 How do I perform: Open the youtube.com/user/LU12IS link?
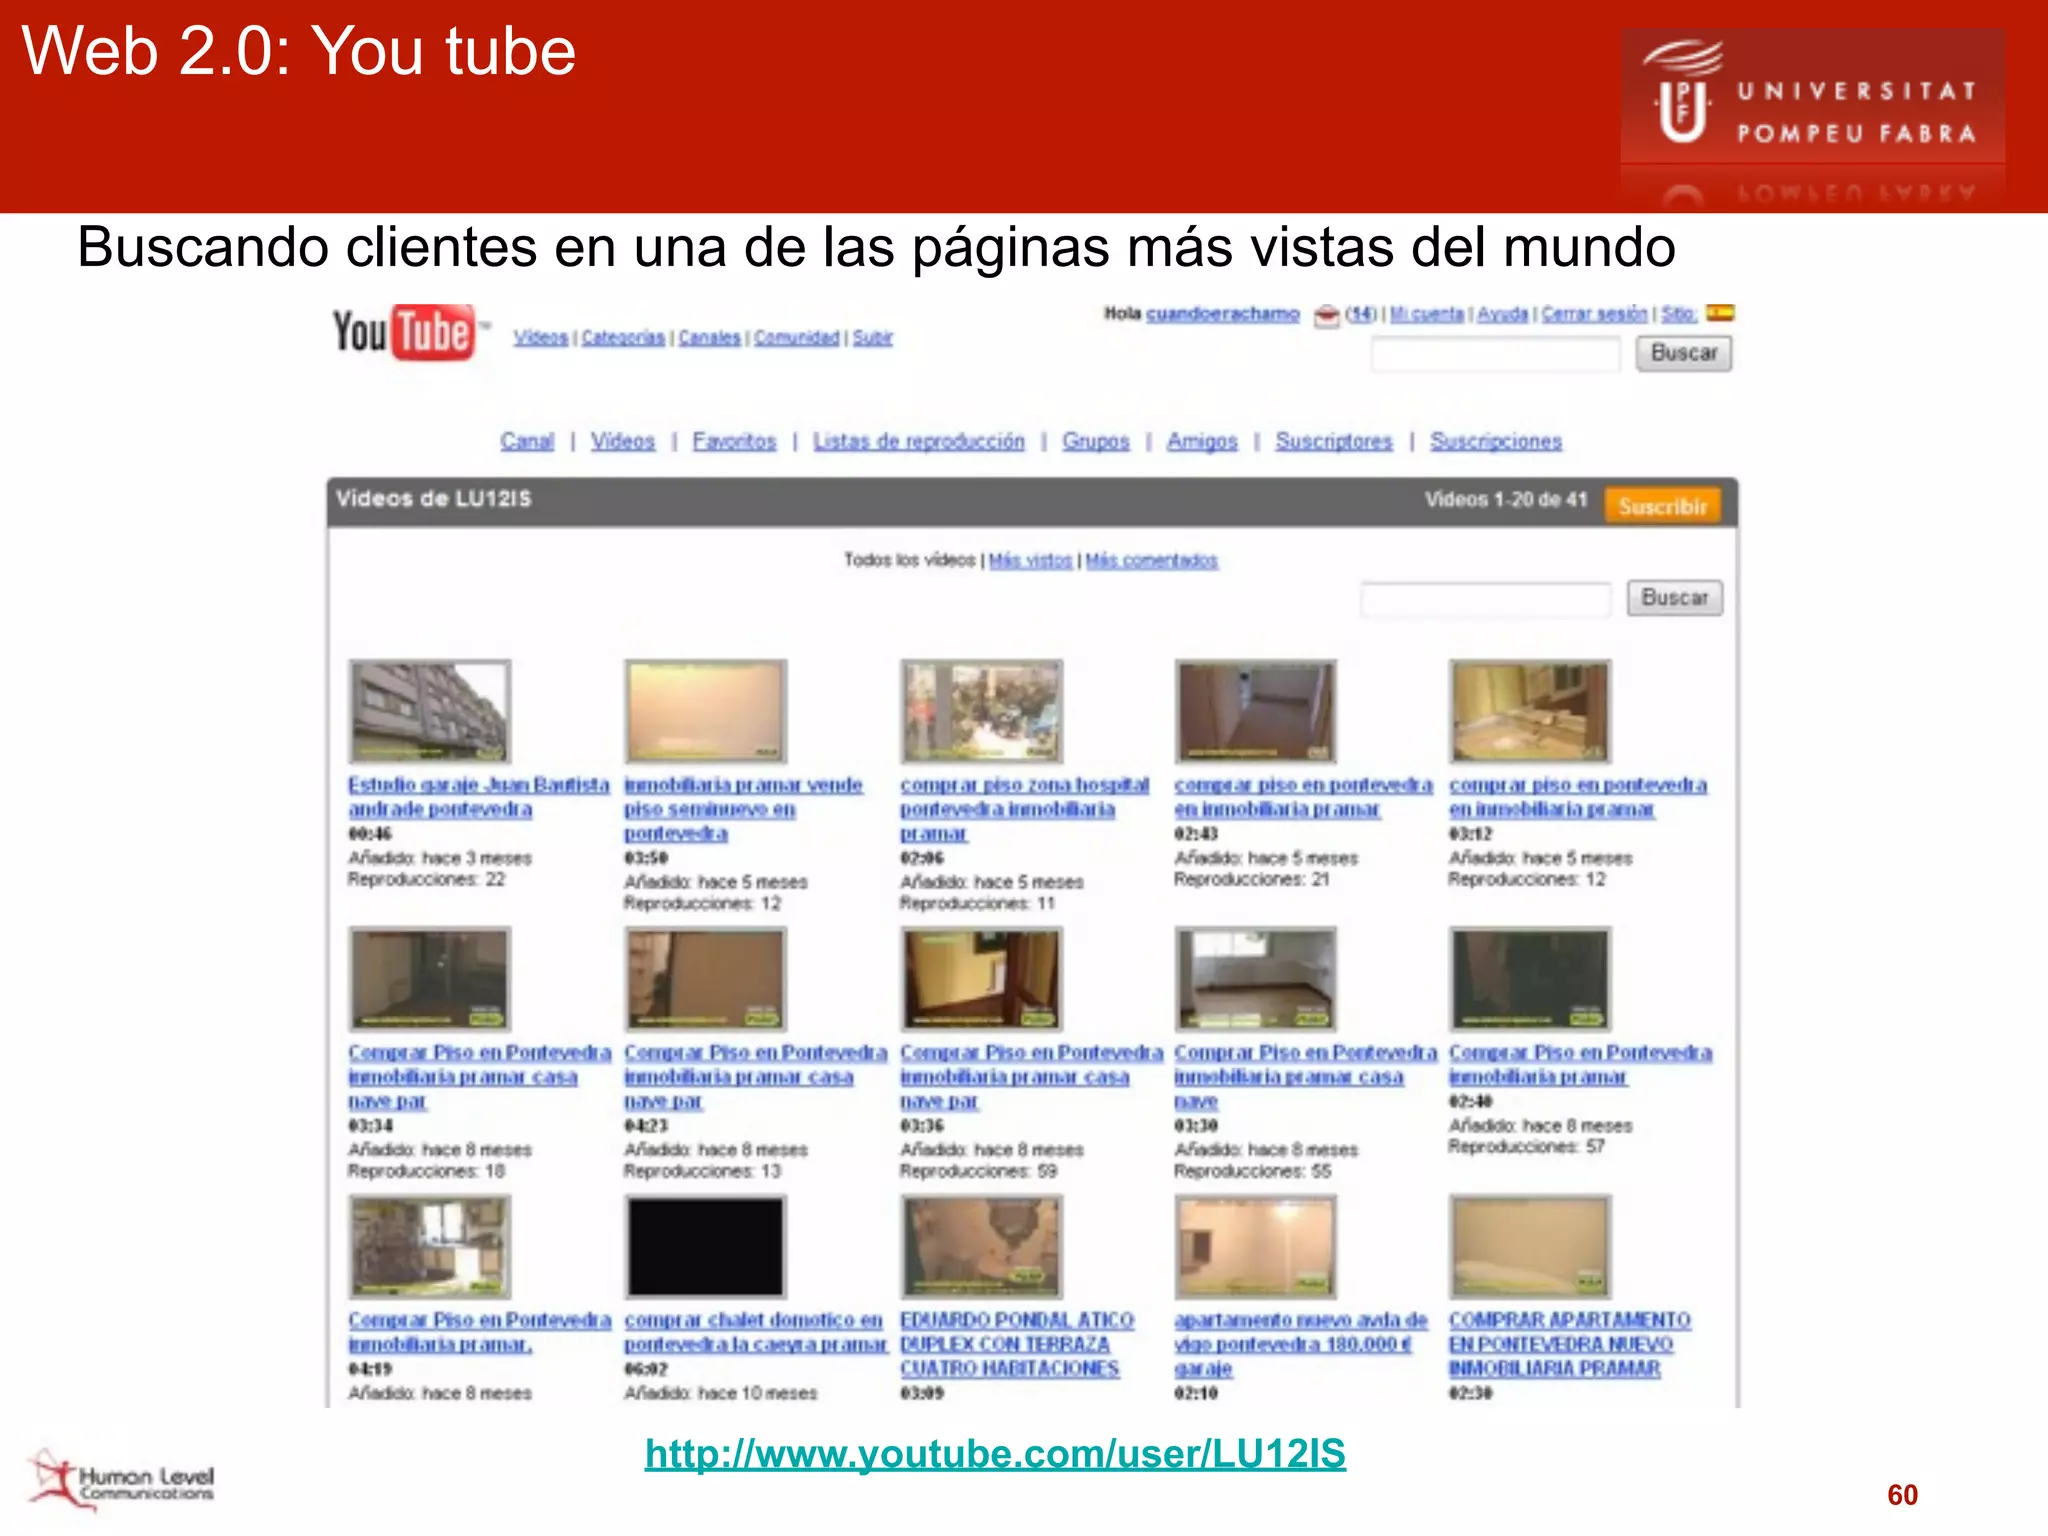995,1454
